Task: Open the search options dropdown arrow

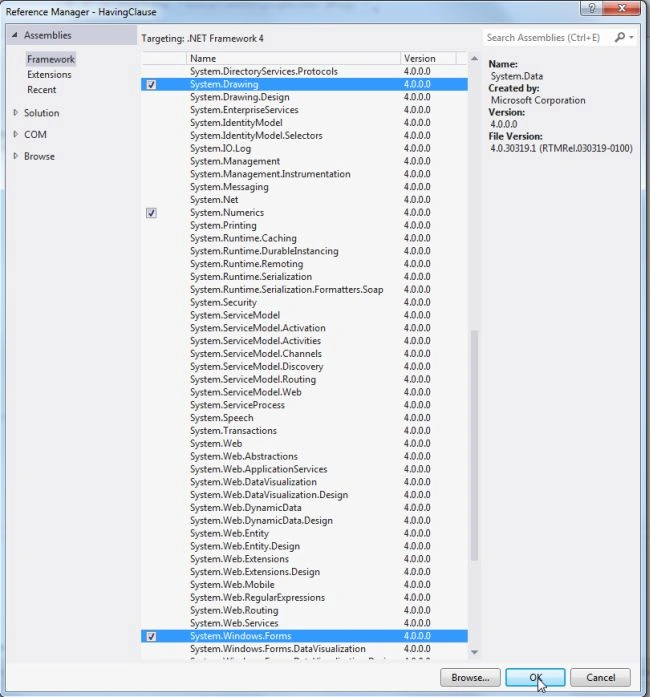Action: tap(631, 38)
